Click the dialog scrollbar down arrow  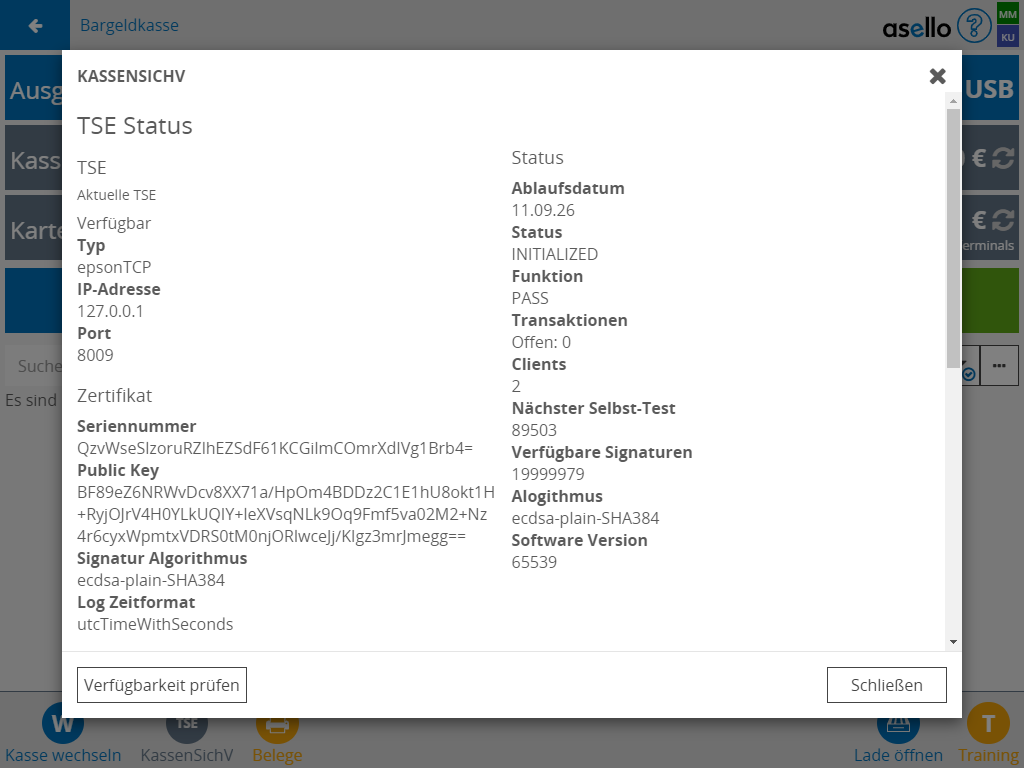pos(953,641)
